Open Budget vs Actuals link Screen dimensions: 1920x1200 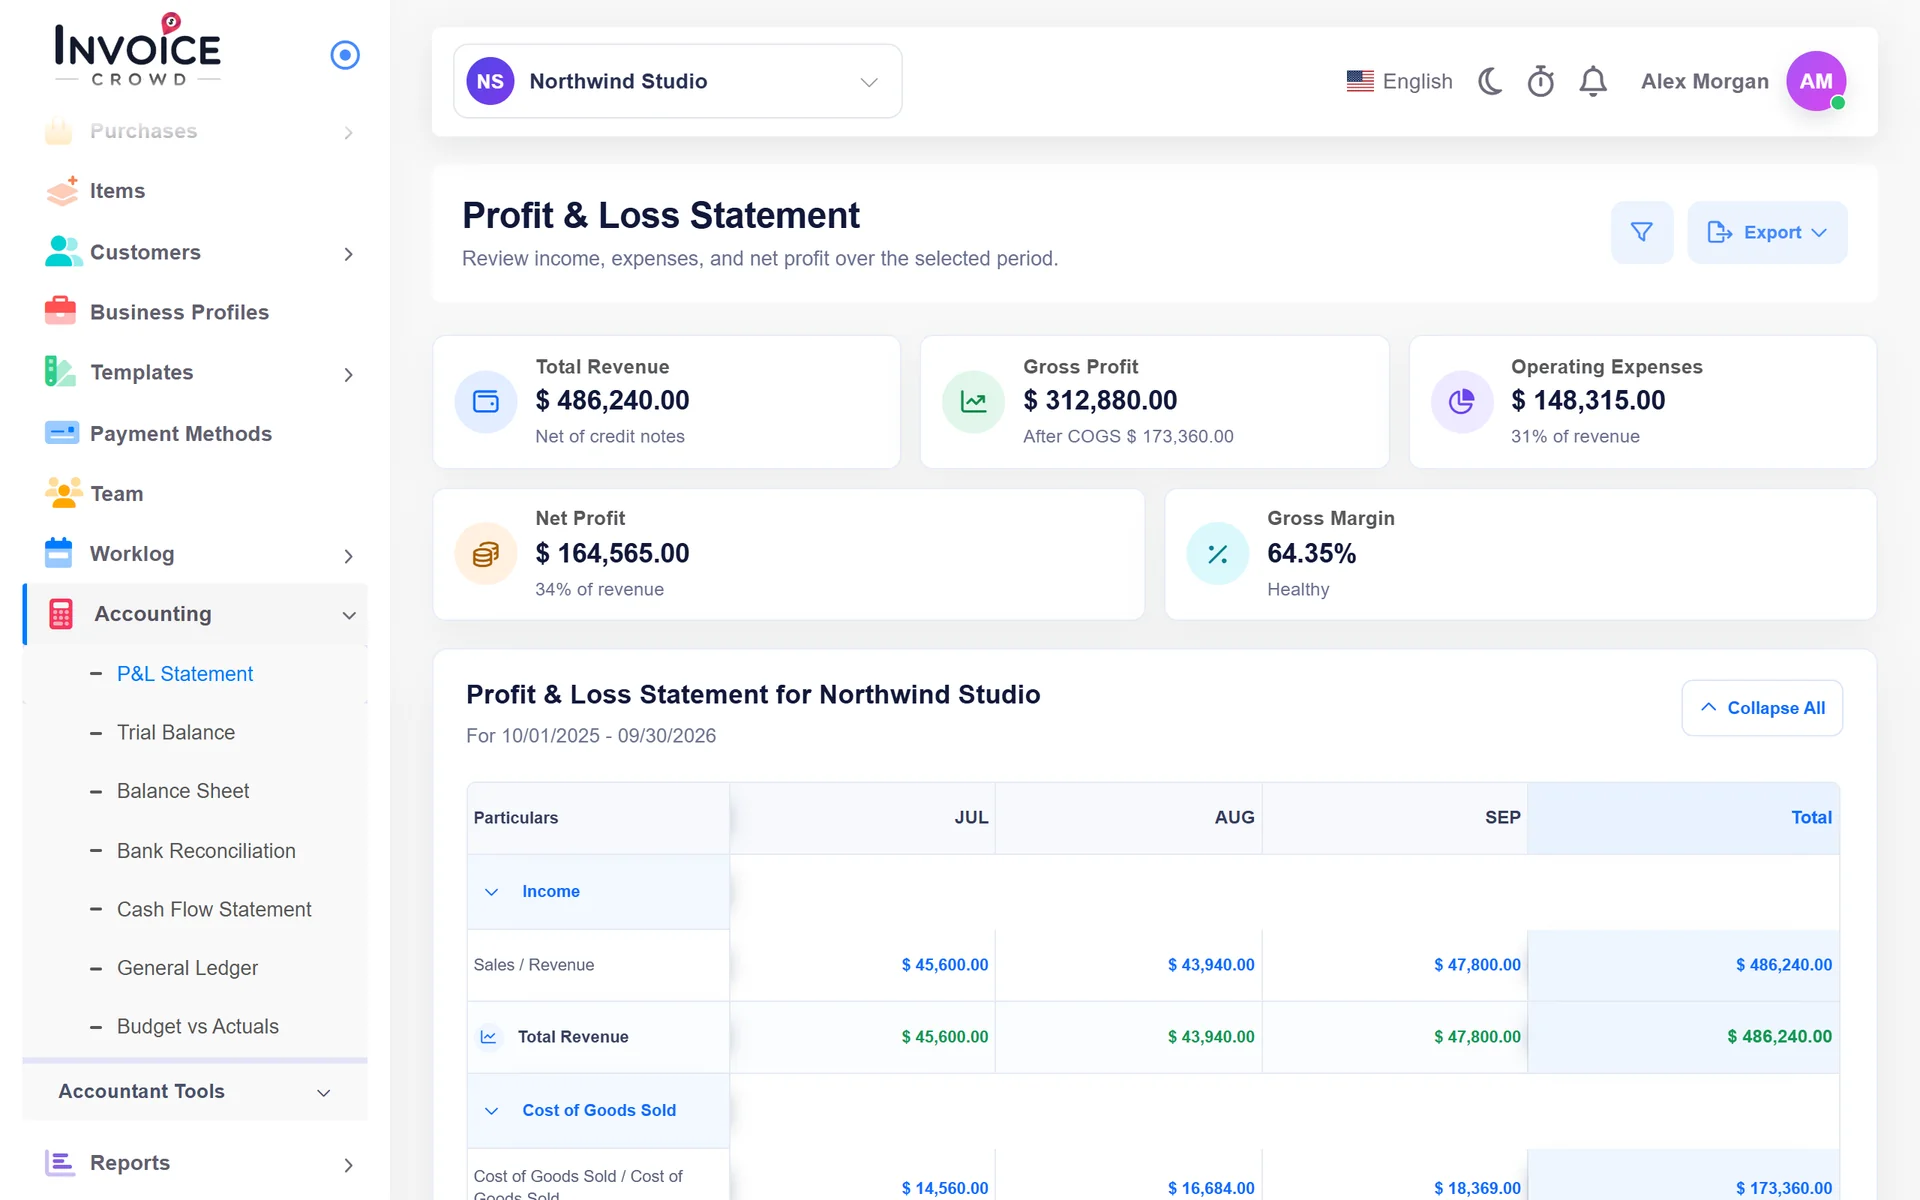coord(198,1027)
